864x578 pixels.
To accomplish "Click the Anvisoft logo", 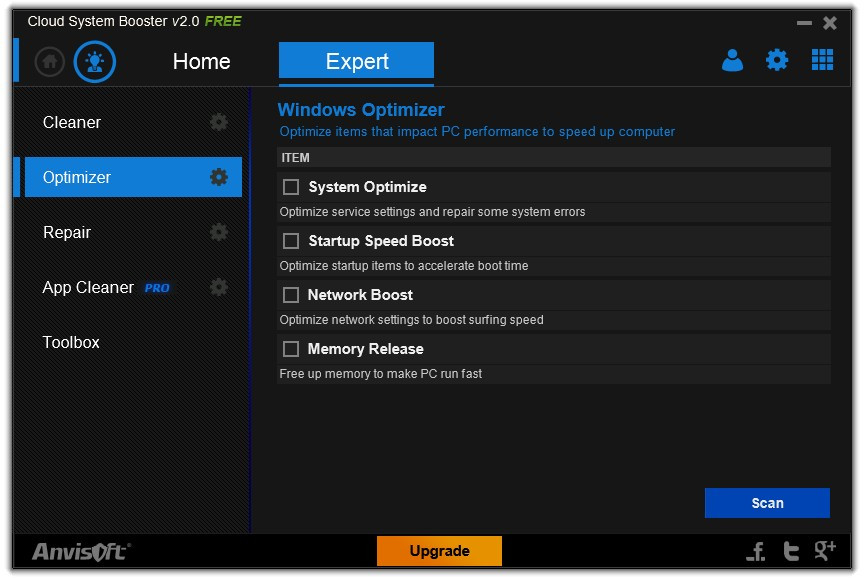I will pos(81,552).
